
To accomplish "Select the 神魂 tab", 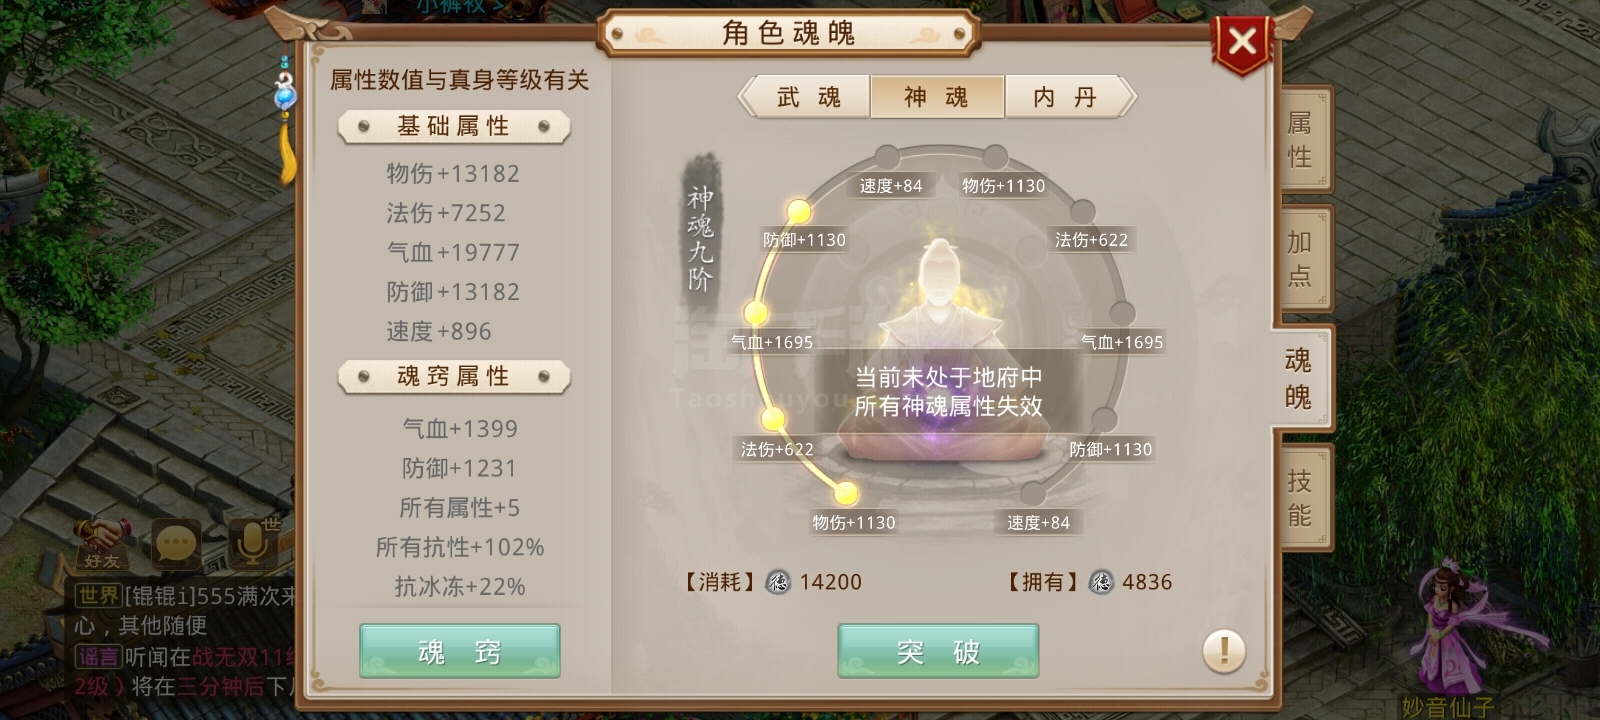I will coord(937,97).
